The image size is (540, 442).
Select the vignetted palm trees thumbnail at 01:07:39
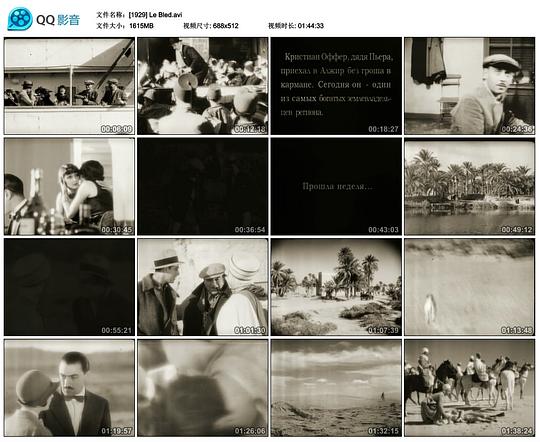click(x=336, y=287)
